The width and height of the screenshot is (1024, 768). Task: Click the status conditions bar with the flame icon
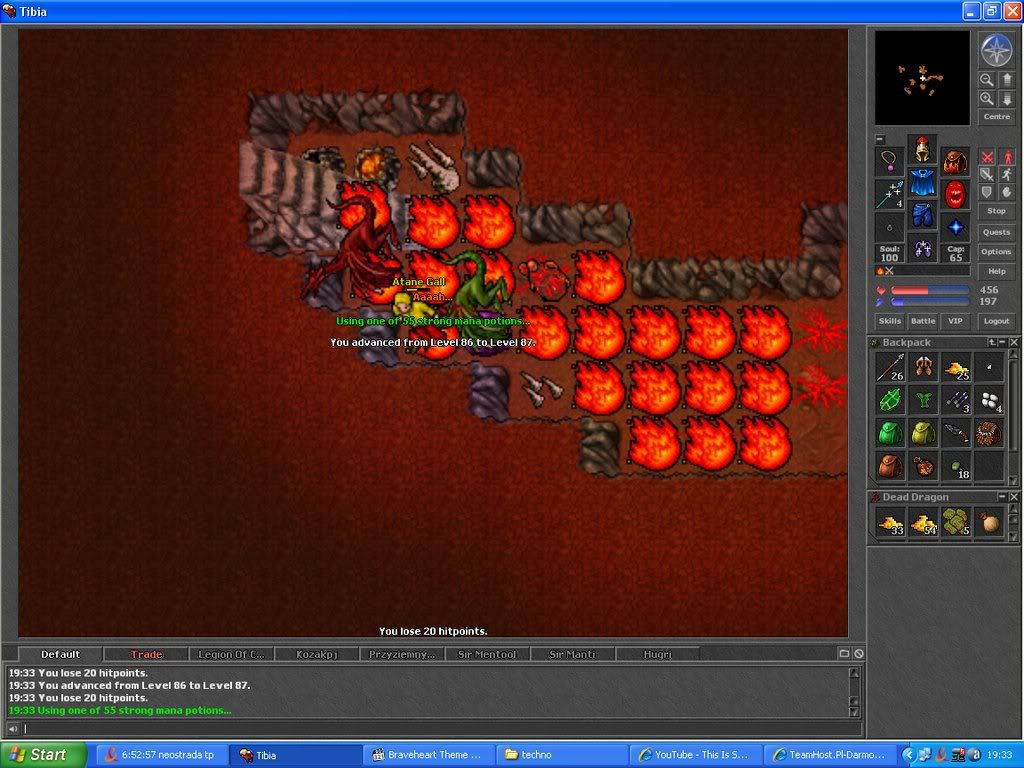click(923, 270)
